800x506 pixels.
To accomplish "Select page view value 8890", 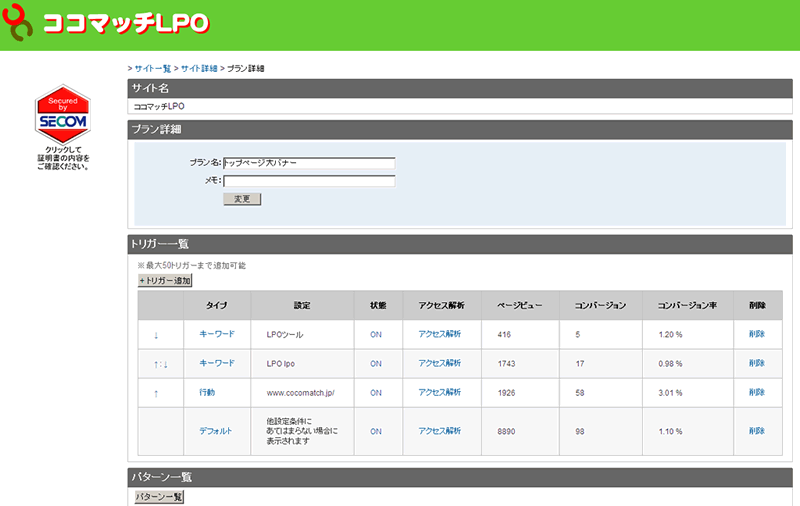I will 507,432.
